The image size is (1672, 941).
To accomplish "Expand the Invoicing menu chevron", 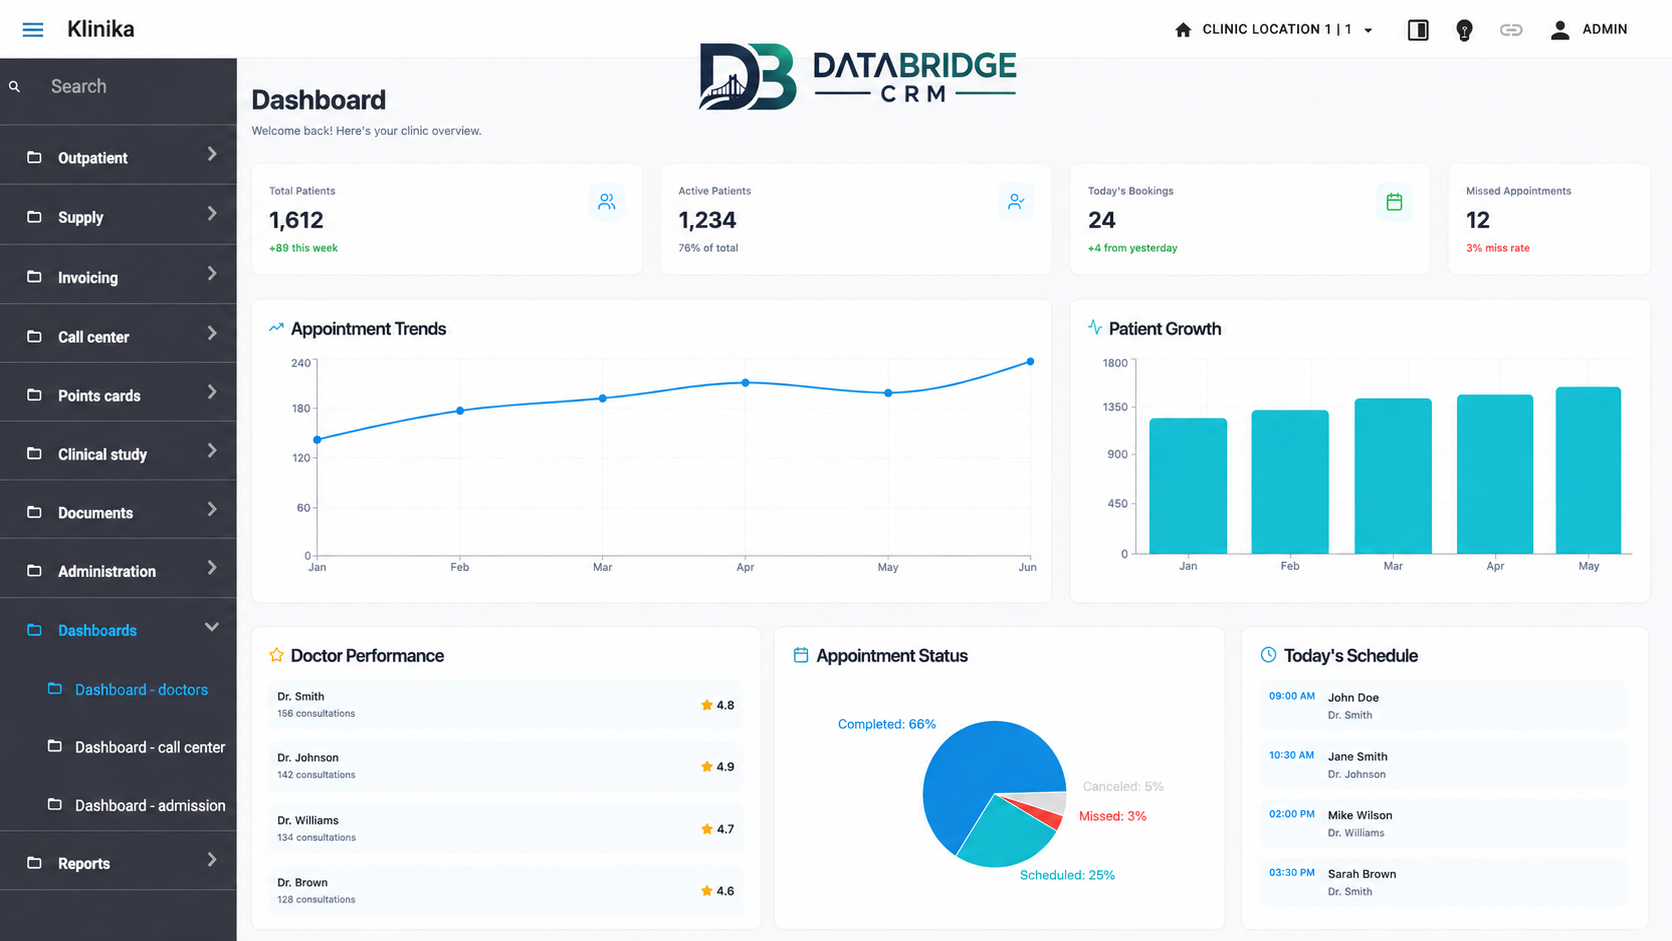I will pyautogui.click(x=212, y=273).
